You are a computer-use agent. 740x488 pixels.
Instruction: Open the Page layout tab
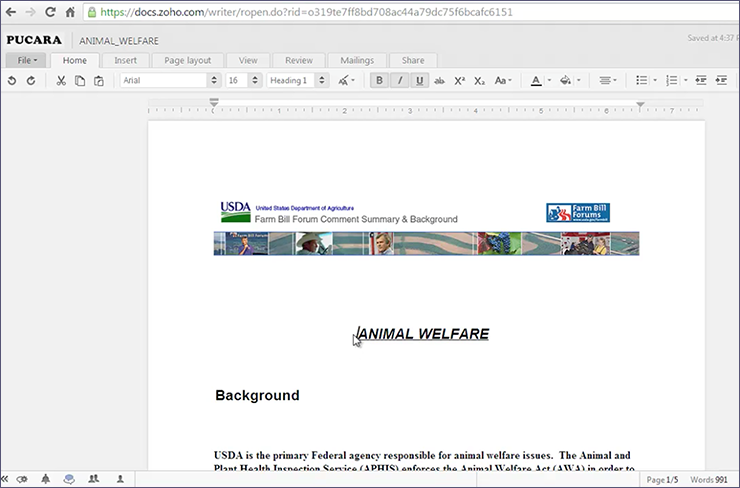pos(187,60)
